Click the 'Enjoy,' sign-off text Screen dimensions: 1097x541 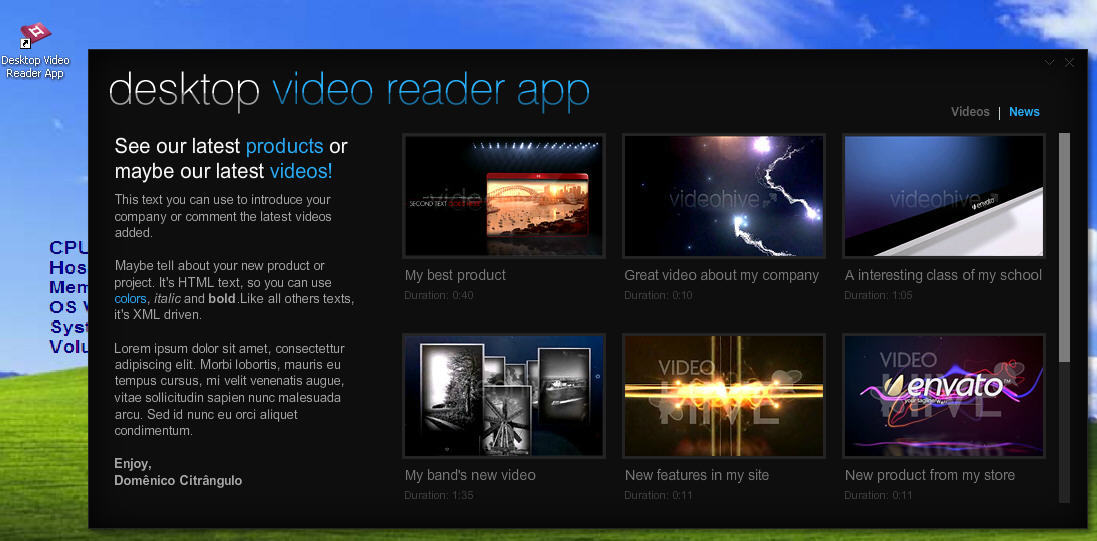pos(133,464)
